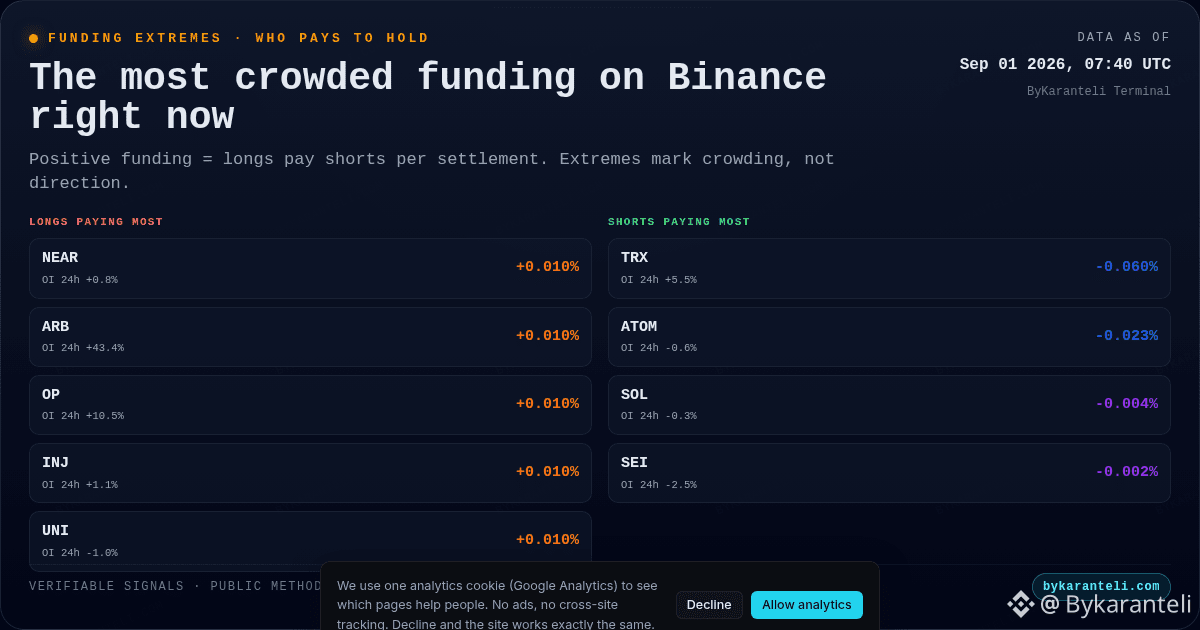Allow analytics in cookie banner
Viewport: 1200px width, 630px height.
pyautogui.click(x=807, y=605)
